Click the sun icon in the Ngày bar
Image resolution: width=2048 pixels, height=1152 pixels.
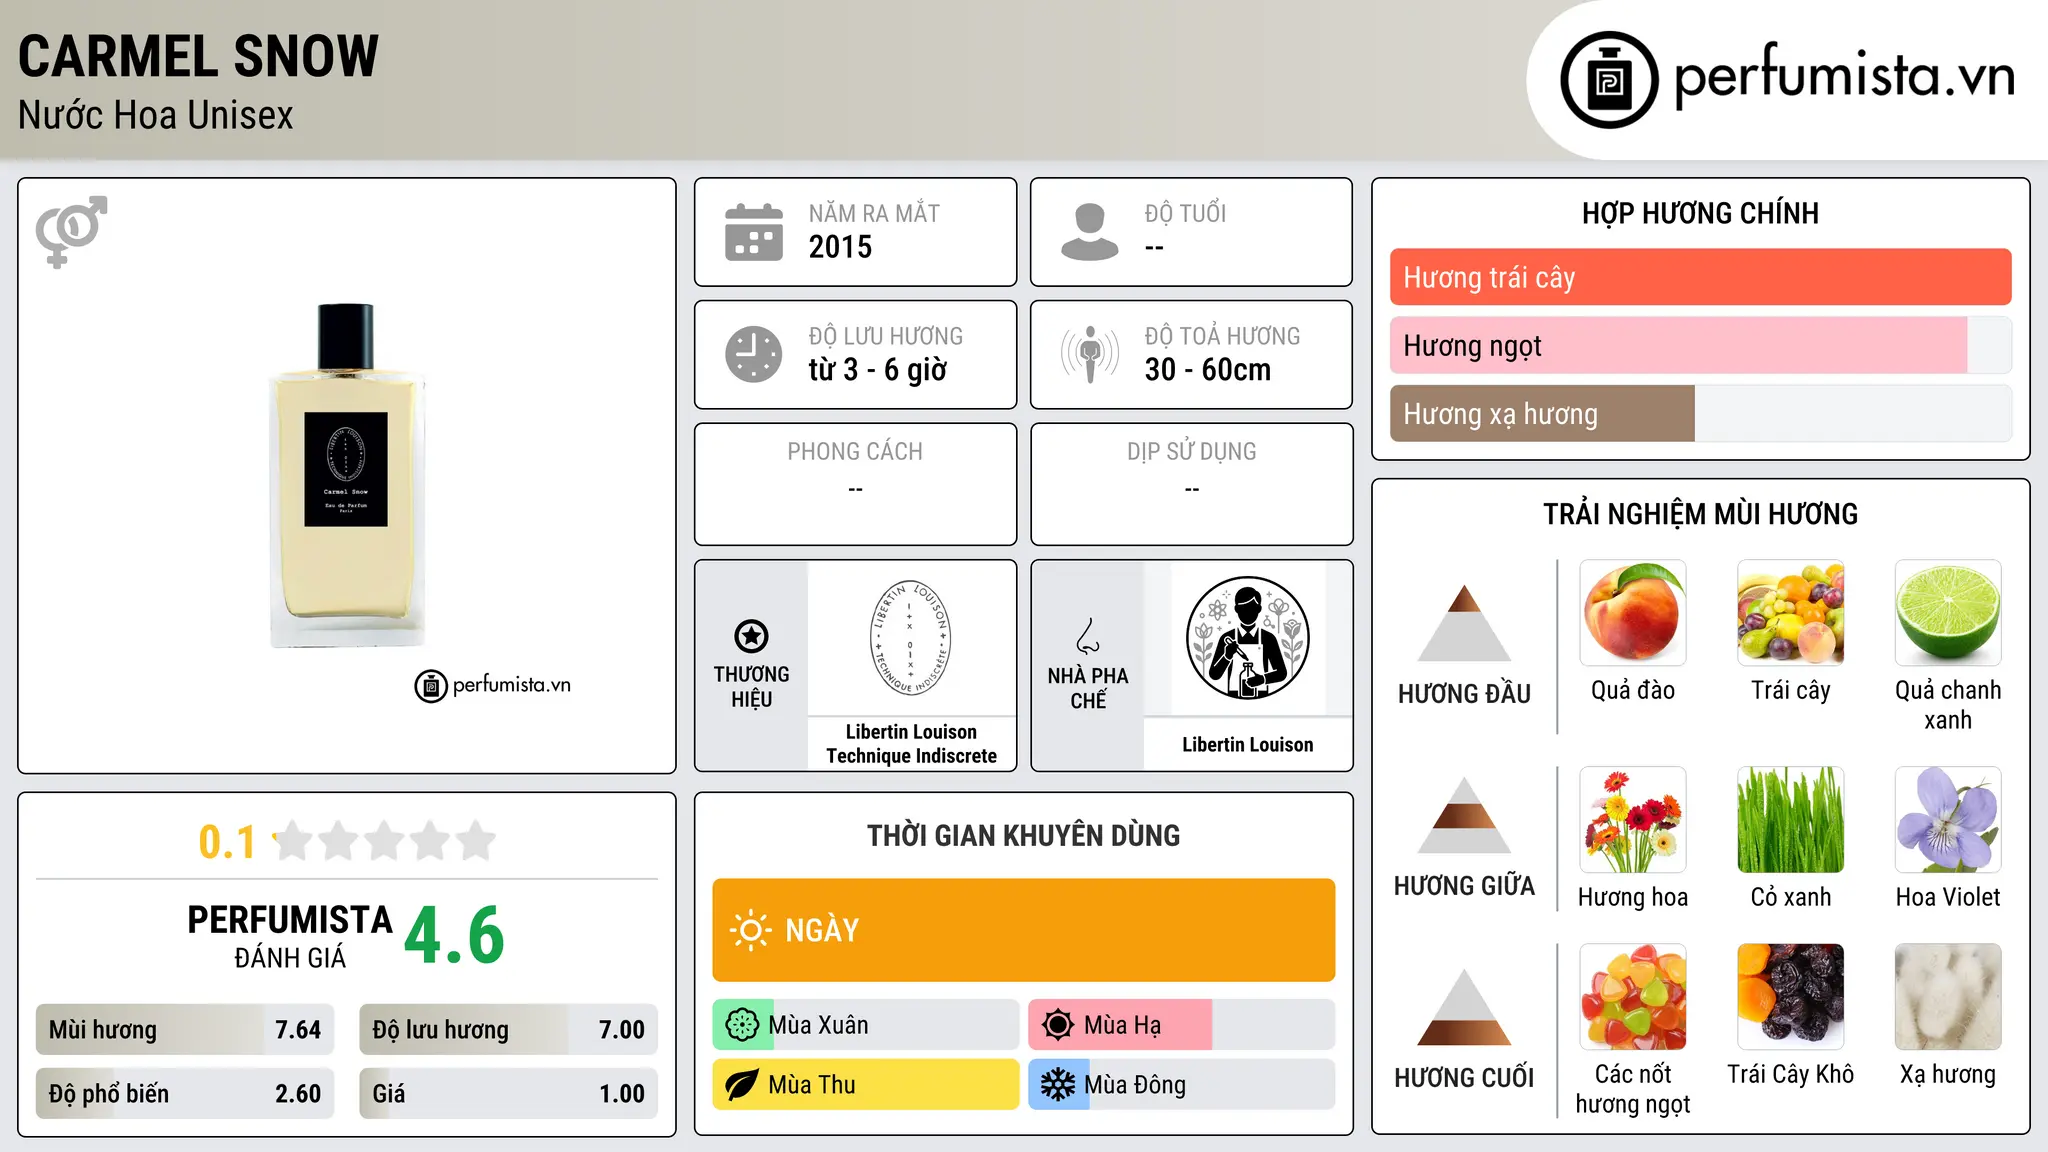[750, 930]
